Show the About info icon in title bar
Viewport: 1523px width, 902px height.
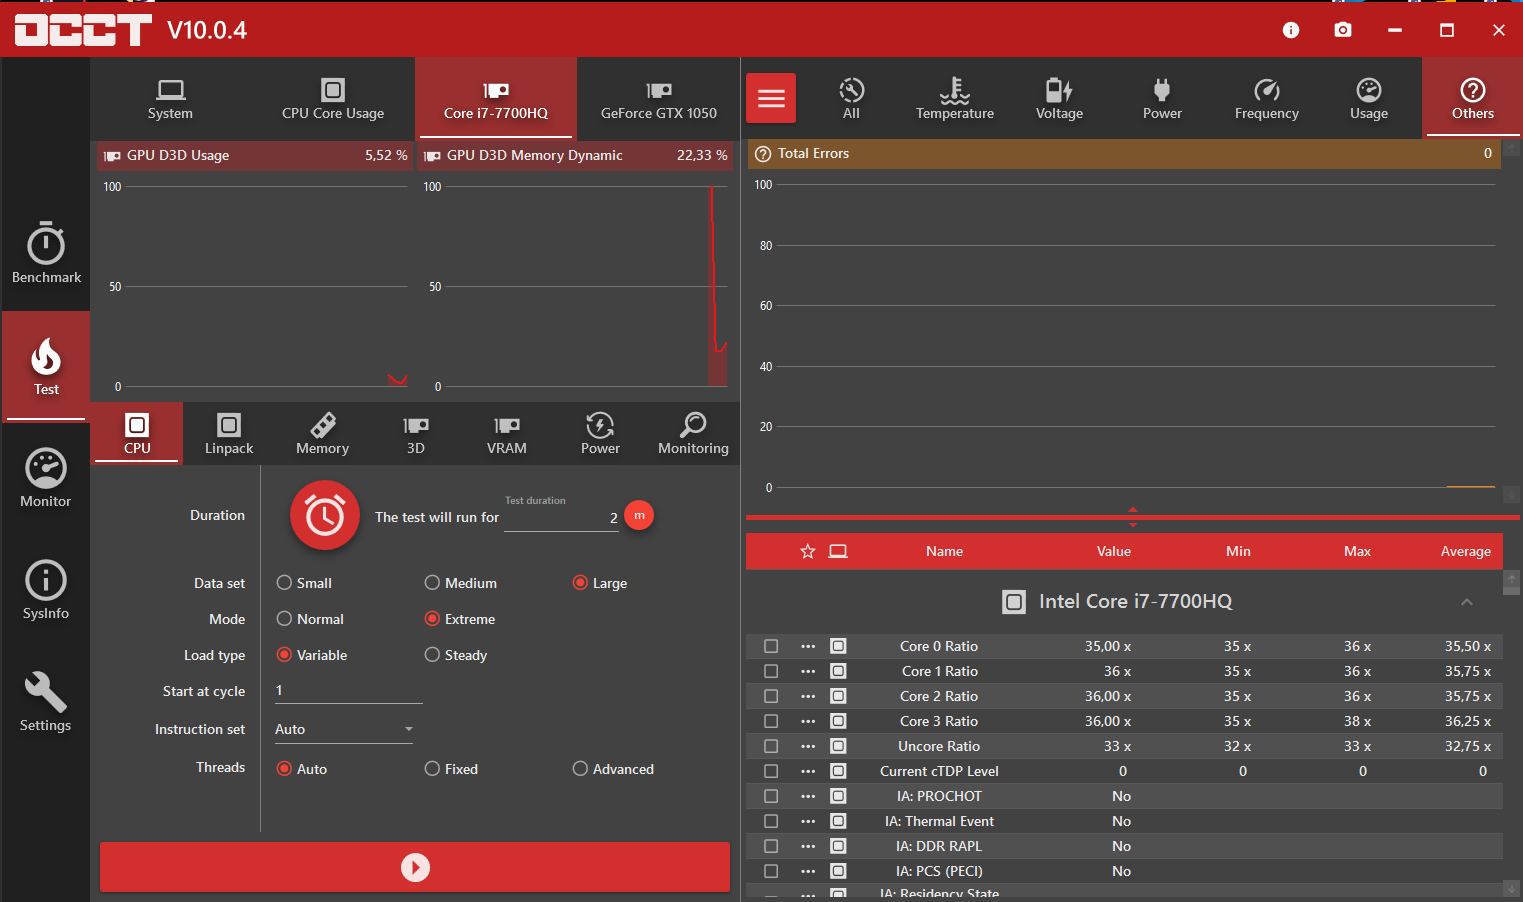[1291, 30]
